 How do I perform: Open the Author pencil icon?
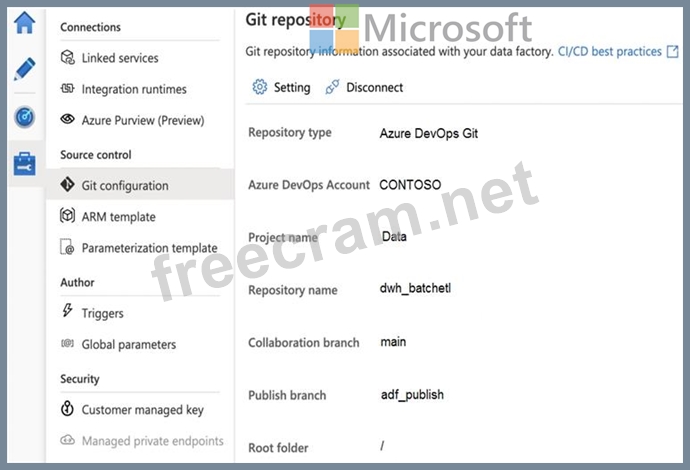24,68
